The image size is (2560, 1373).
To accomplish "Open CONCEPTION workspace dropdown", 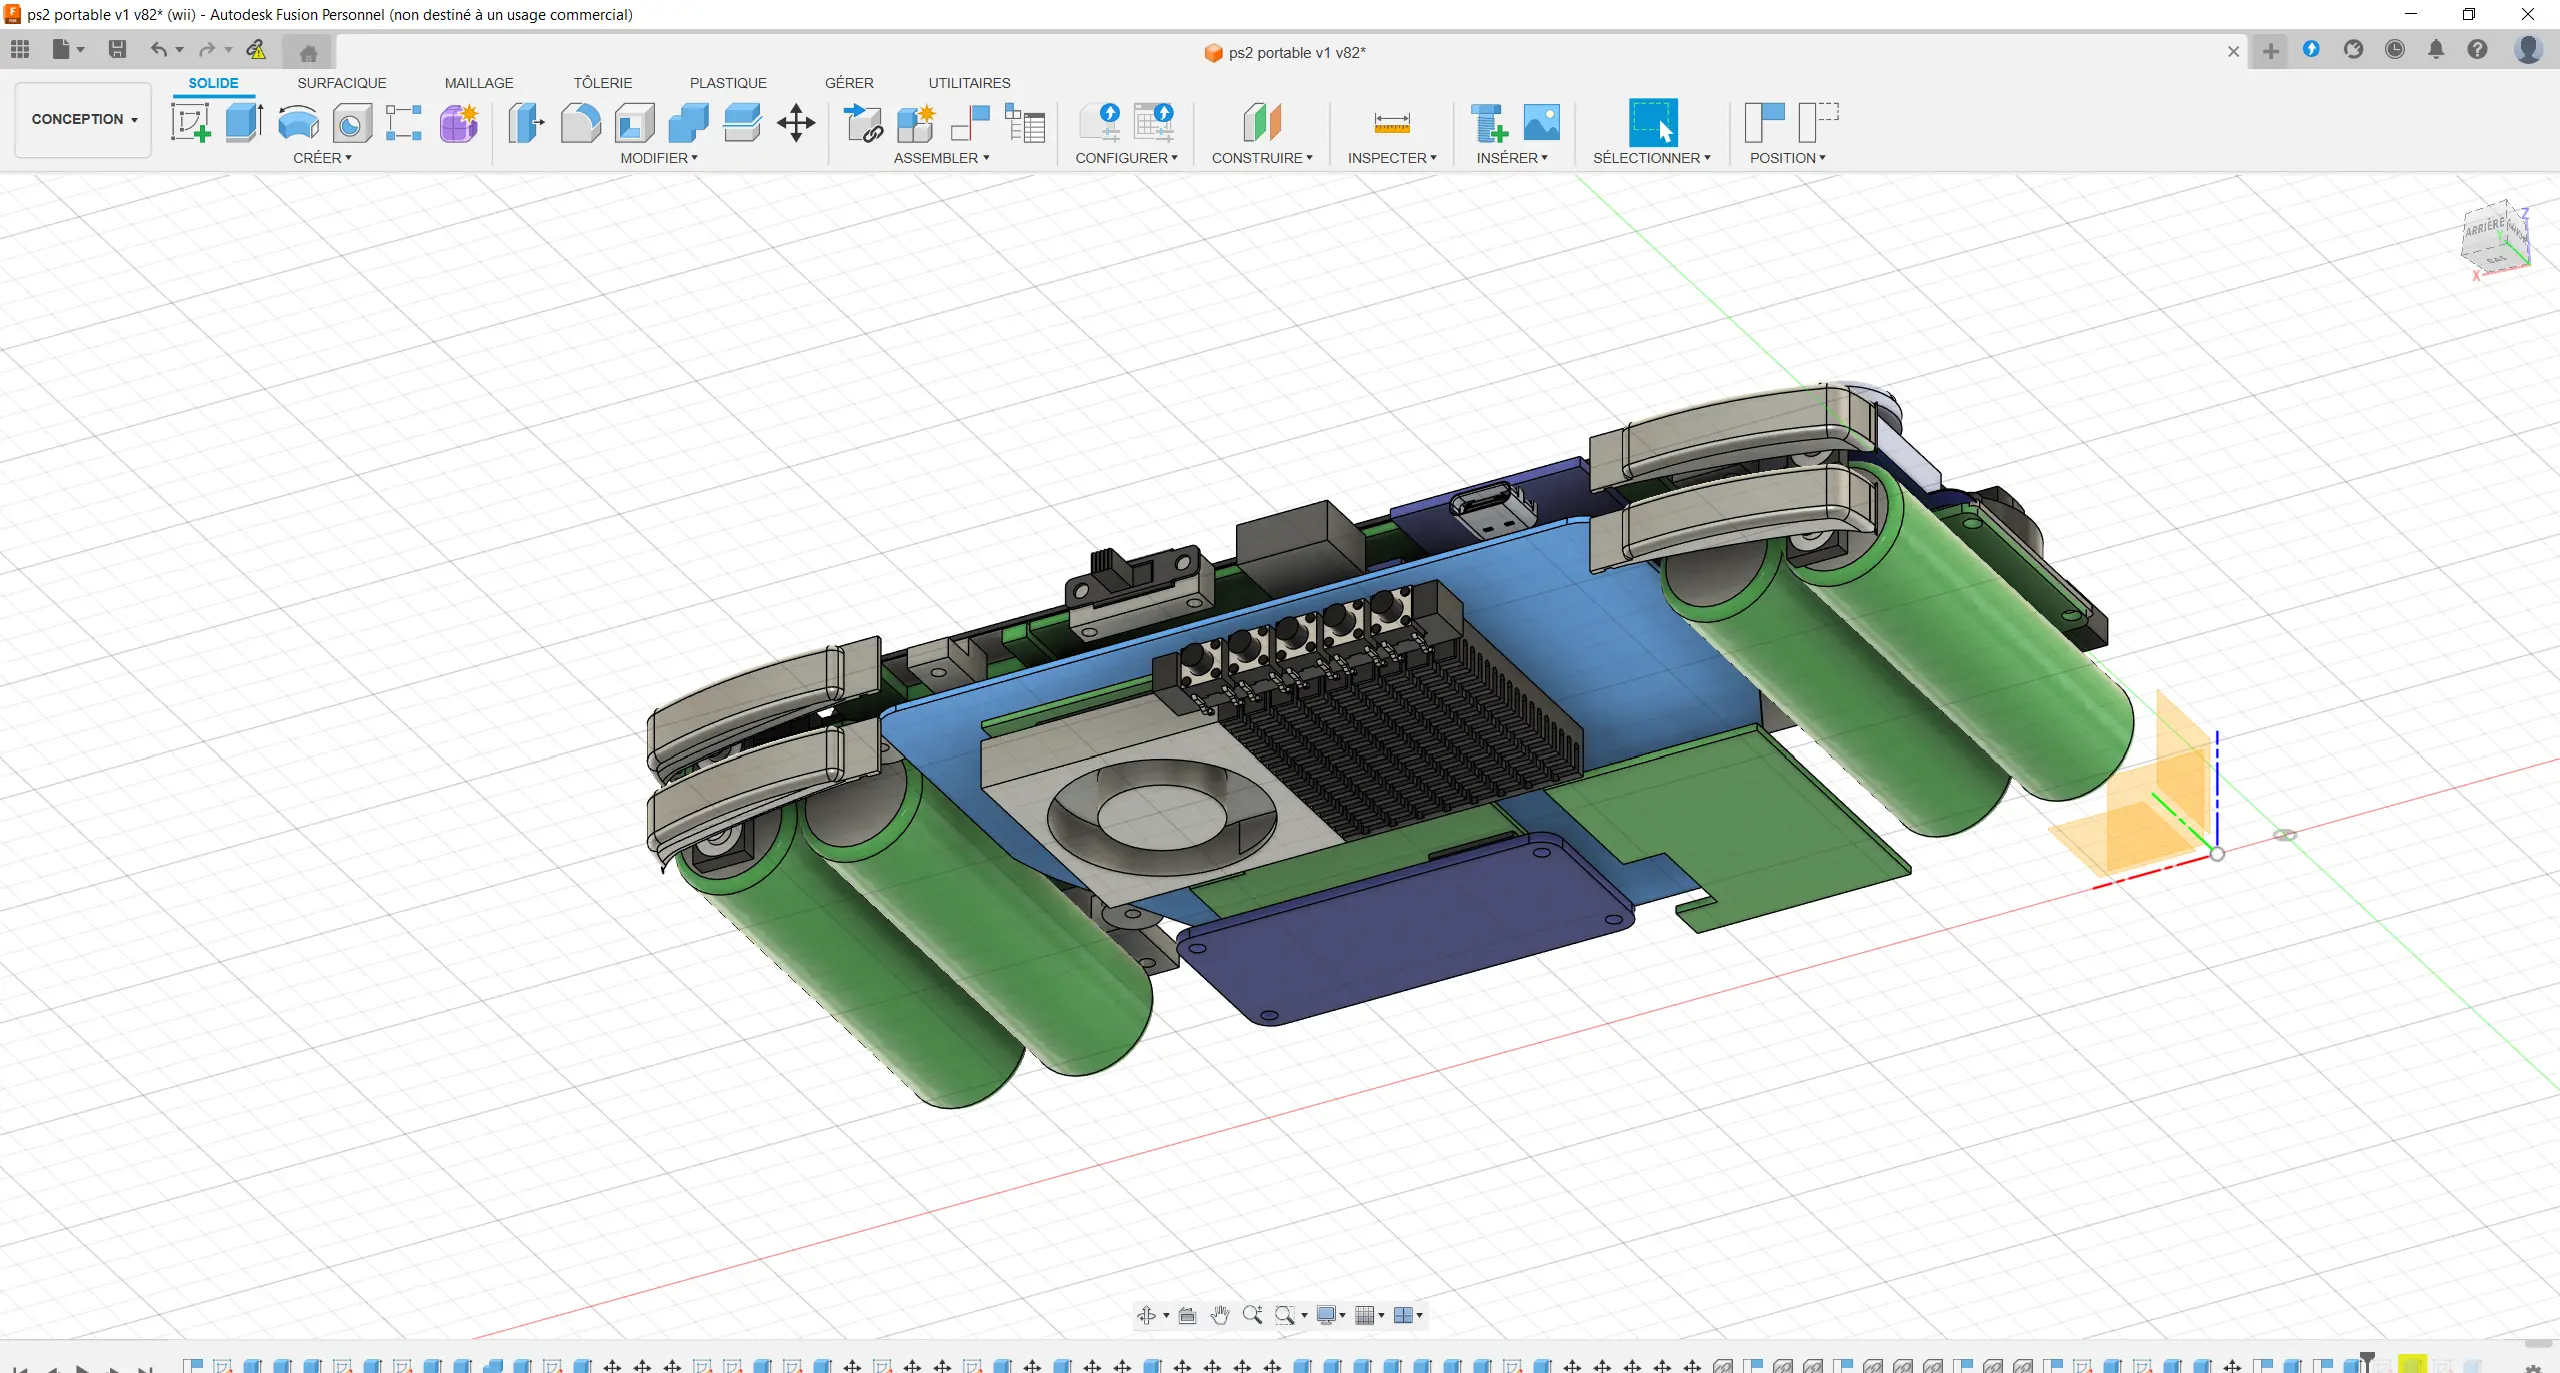I will [83, 119].
